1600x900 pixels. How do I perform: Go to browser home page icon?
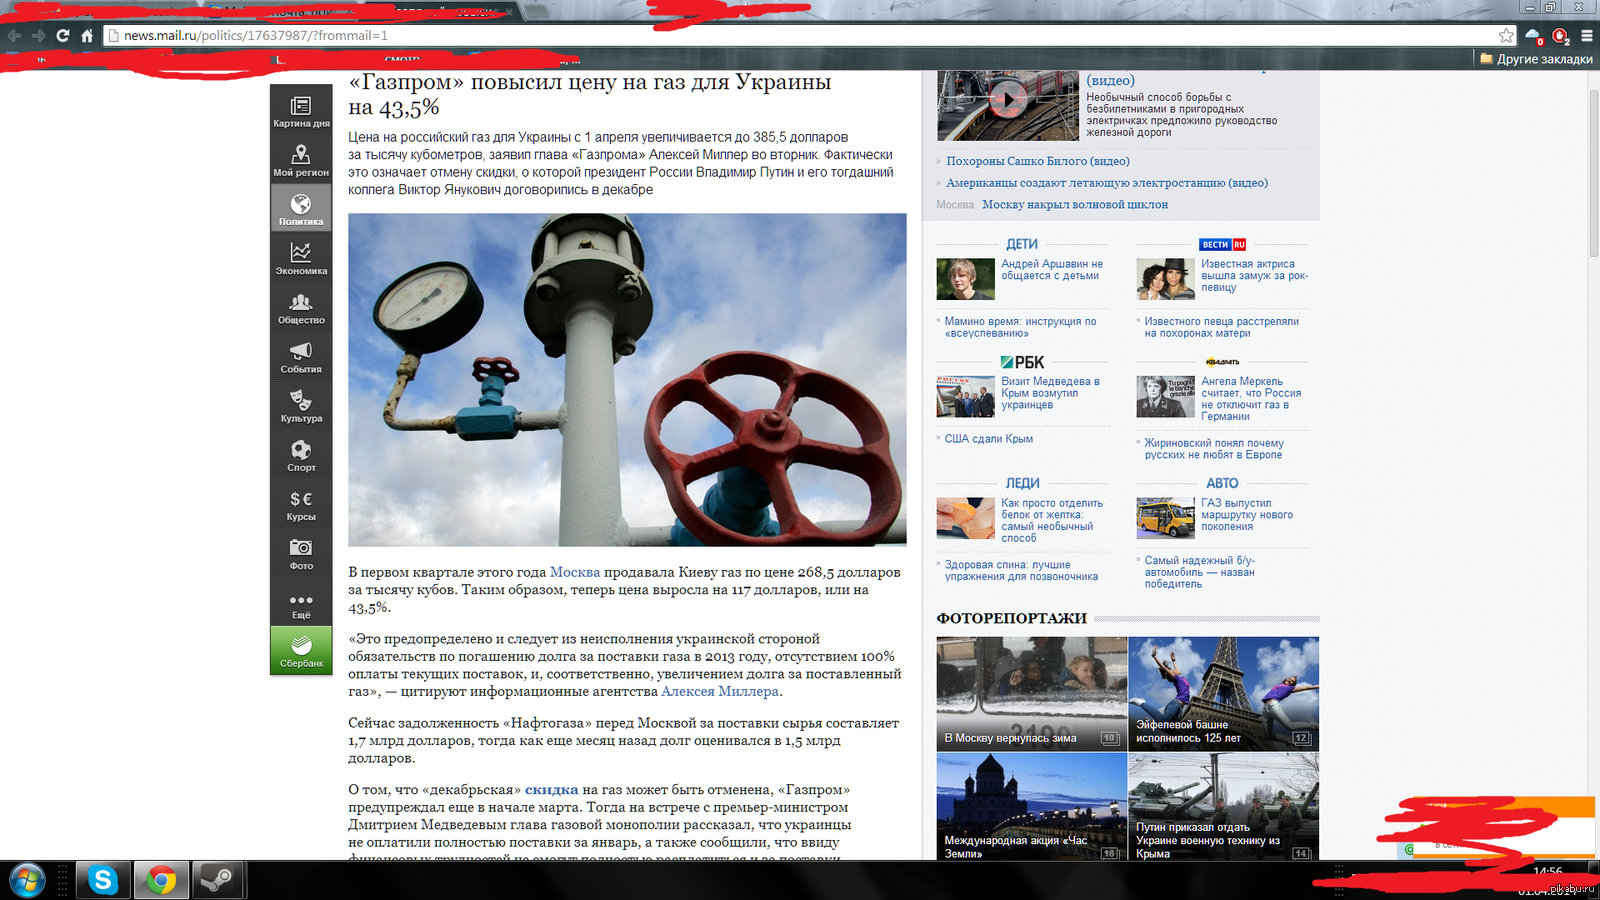87,35
